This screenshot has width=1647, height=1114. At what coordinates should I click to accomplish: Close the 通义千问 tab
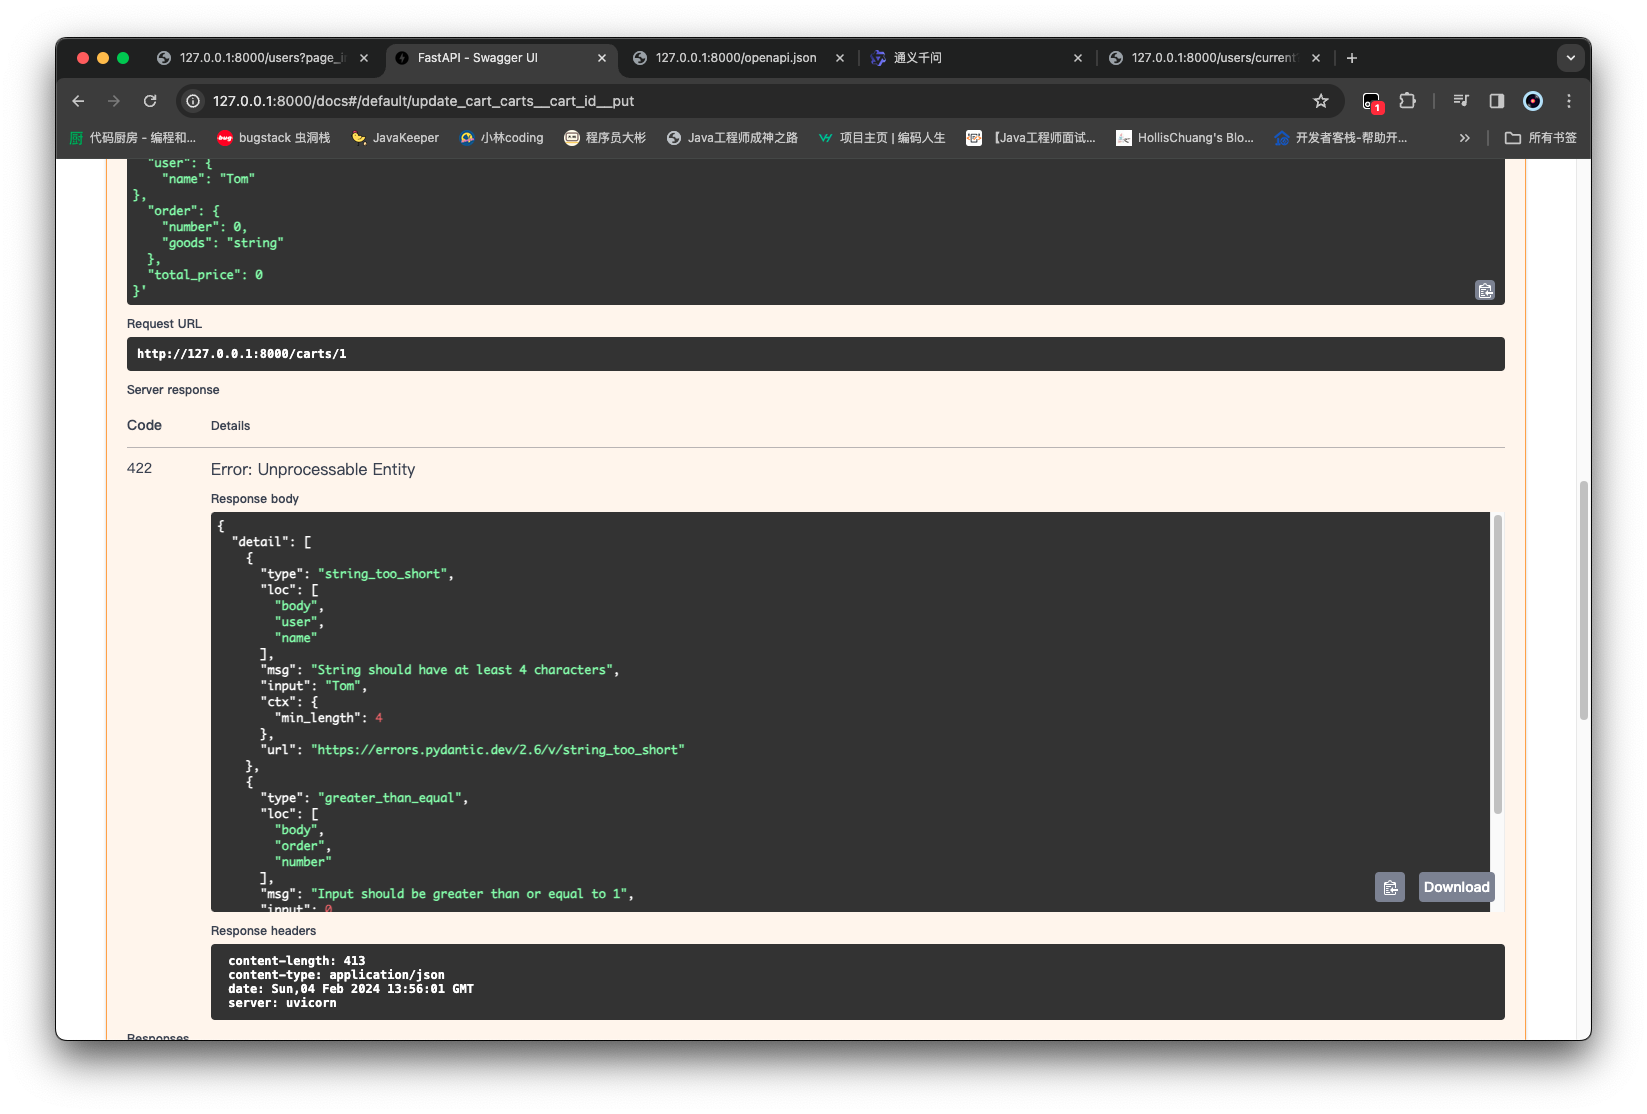pyautogui.click(x=1078, y=58)
